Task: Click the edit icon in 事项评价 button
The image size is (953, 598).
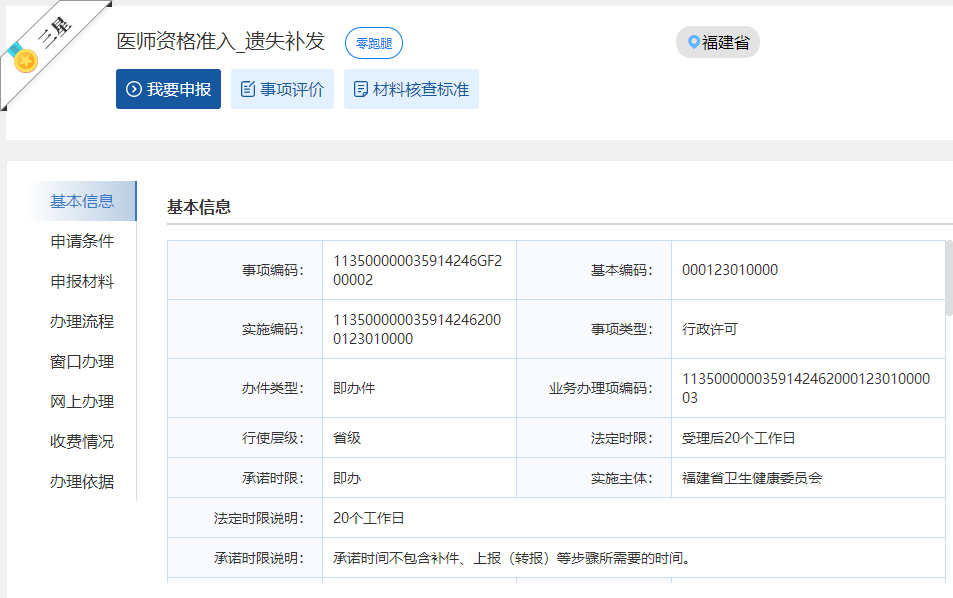Action: (248, 90)
